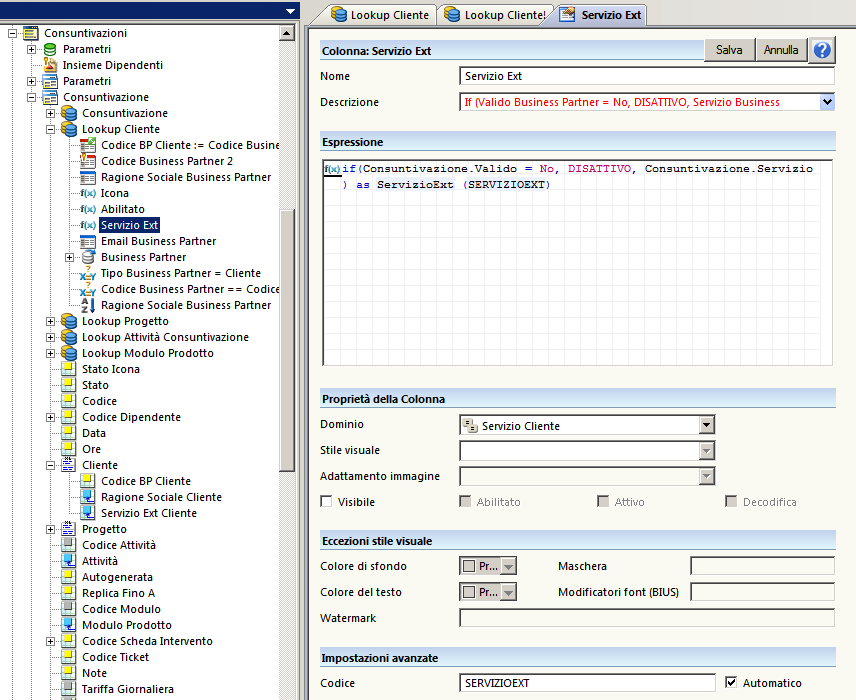This screenshot has height=700, width=856.
Task: Click the Insieme Dipendenti icon
Action: click(50, 66)
